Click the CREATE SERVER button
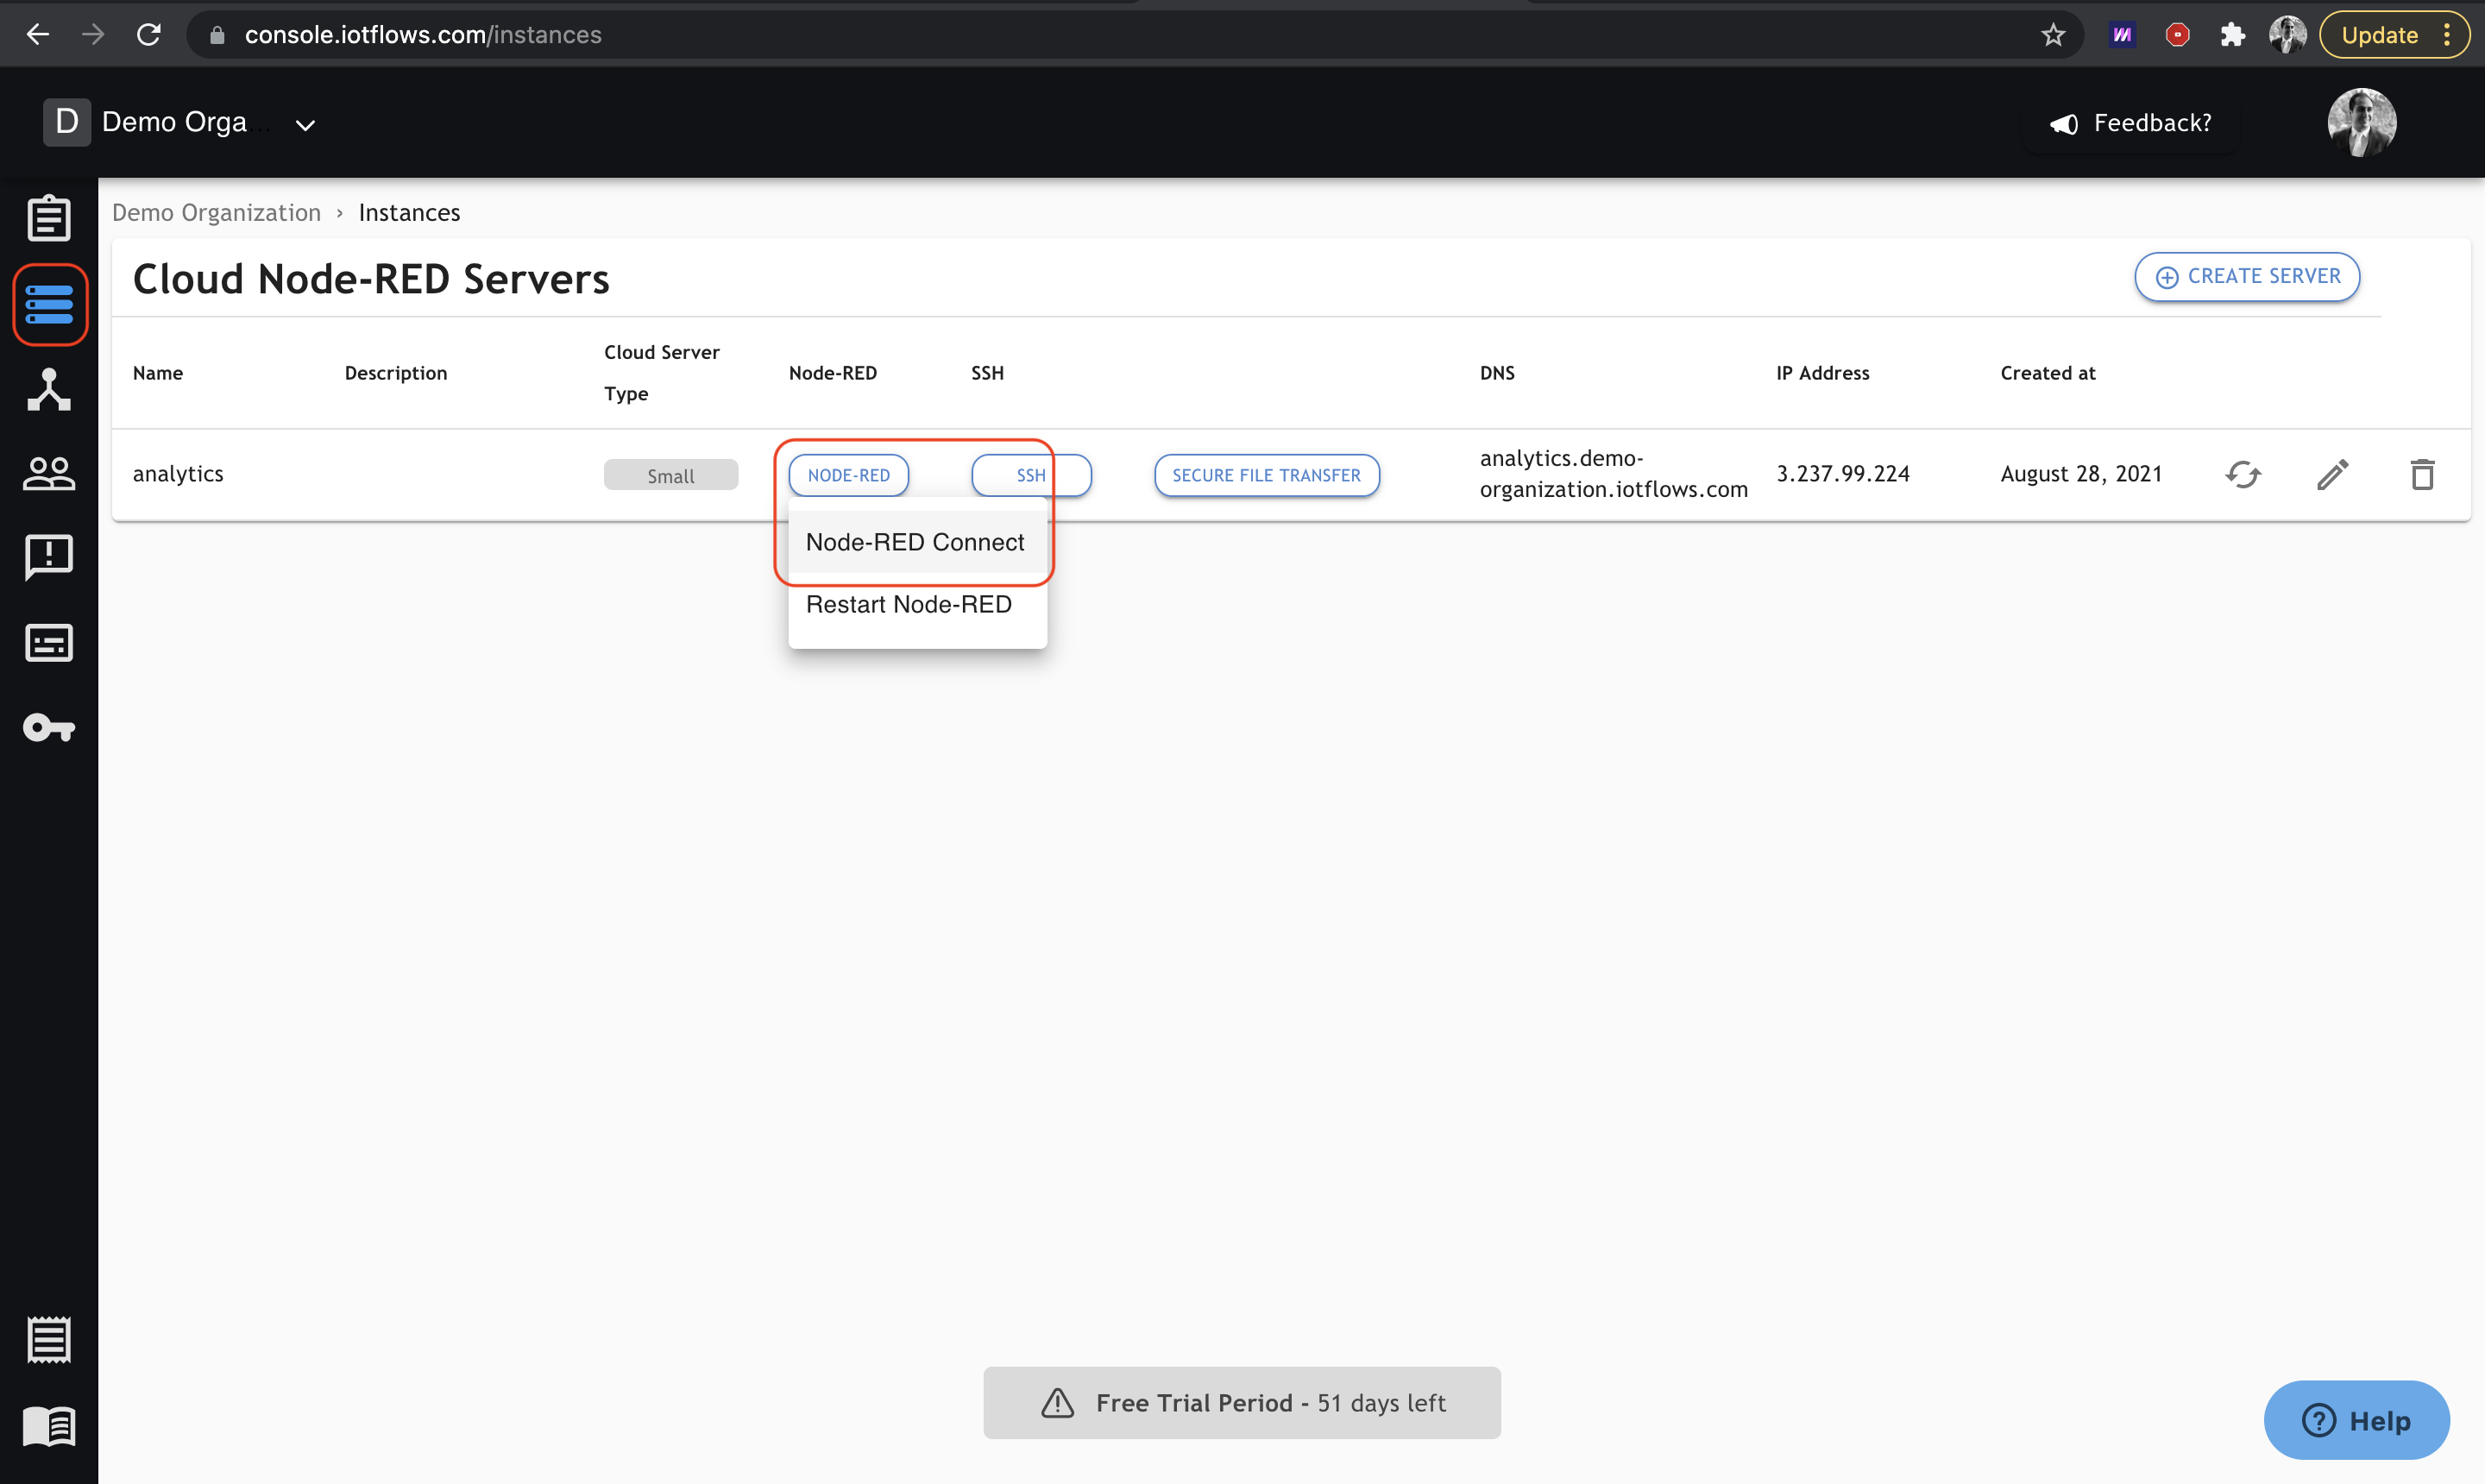This screenshot has height=1484, width=2485. (x=2247, y=276)
